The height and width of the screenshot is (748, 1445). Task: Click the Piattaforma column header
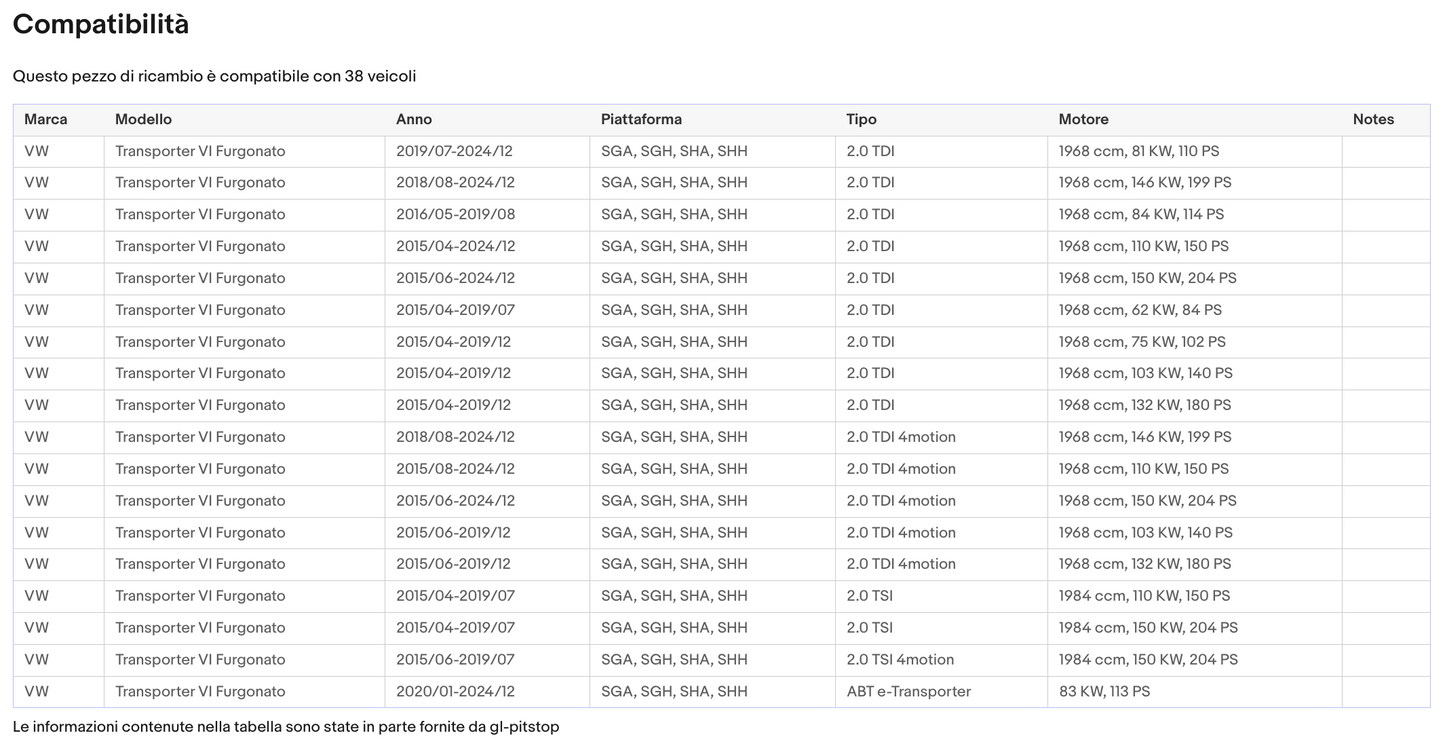(641, 119)
